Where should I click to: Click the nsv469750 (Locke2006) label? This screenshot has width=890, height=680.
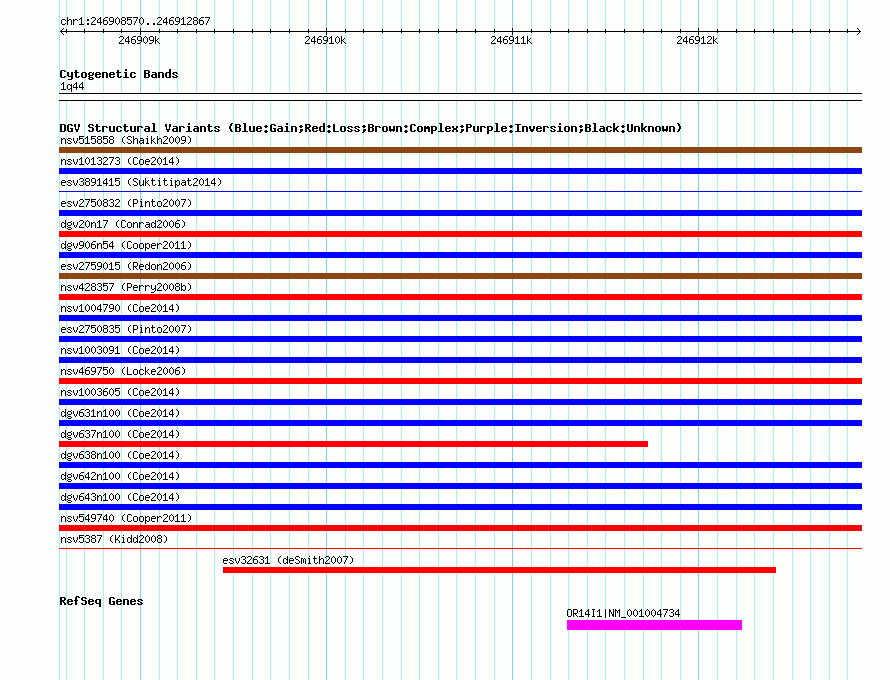pos(123,371)
